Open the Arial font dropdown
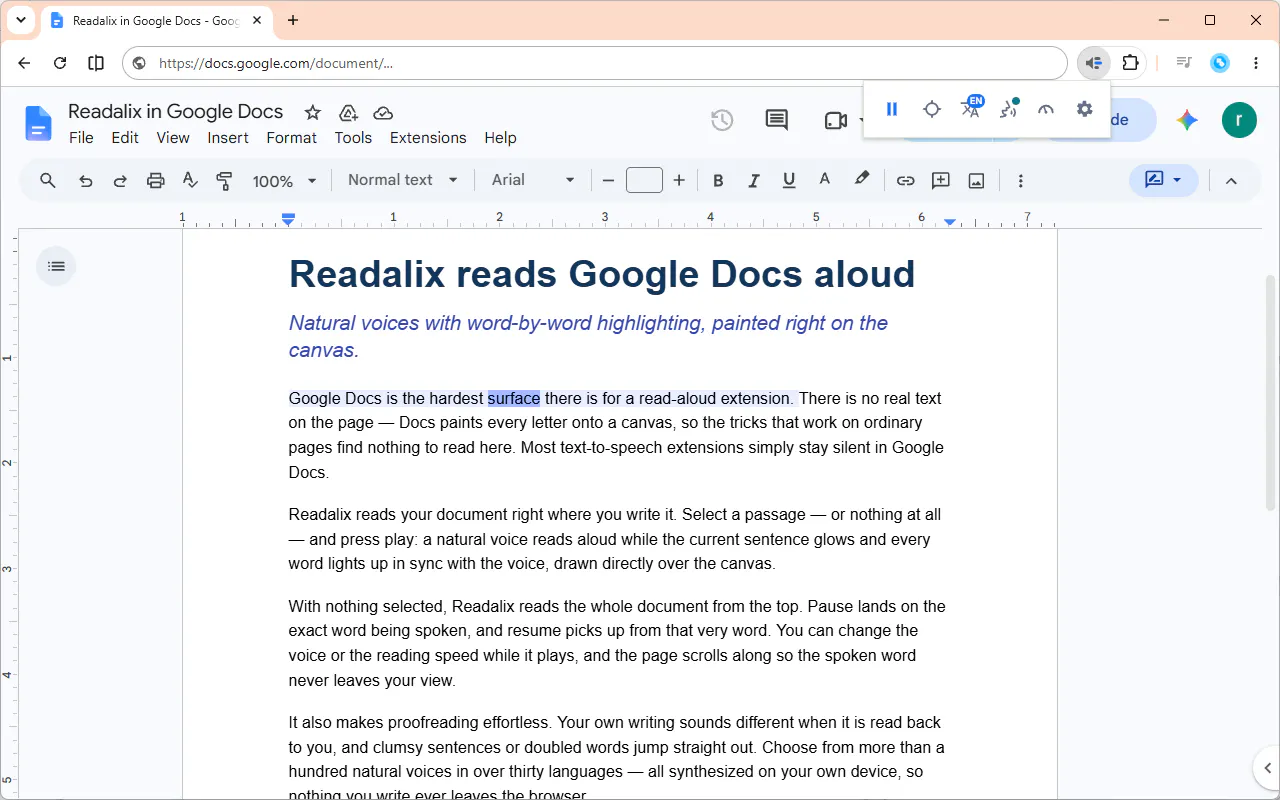 pyautogui.click(x=533, y=180)
